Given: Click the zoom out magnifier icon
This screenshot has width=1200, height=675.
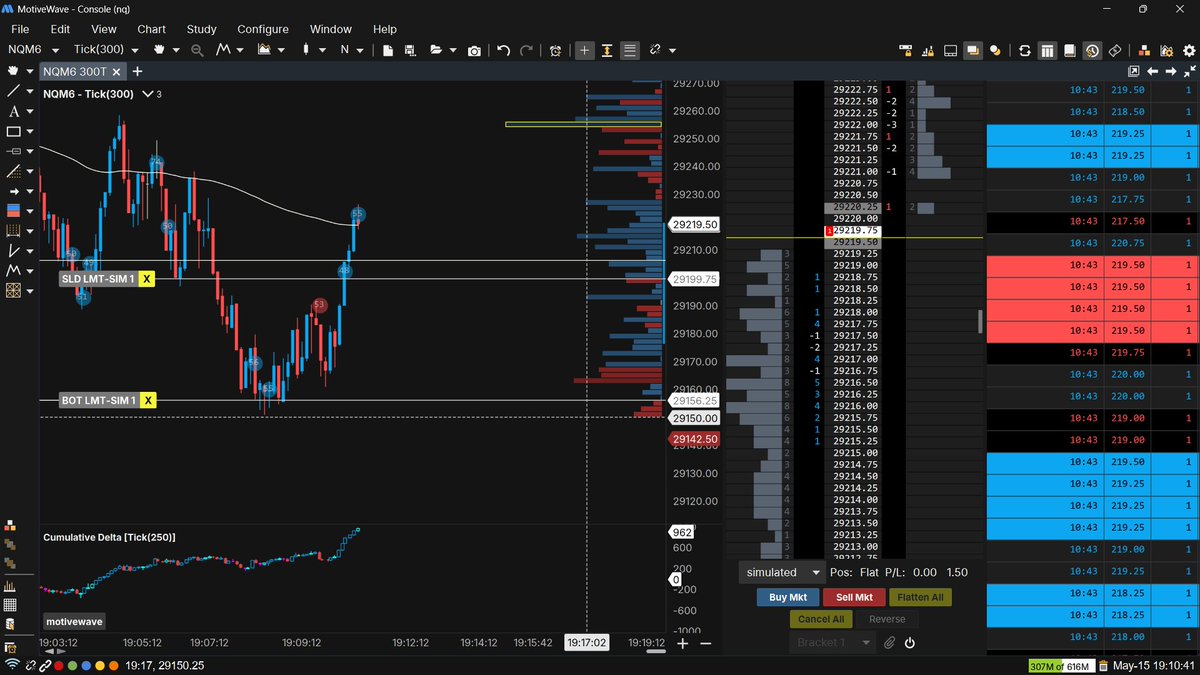Looking at the screenshot, I should 197,50.
